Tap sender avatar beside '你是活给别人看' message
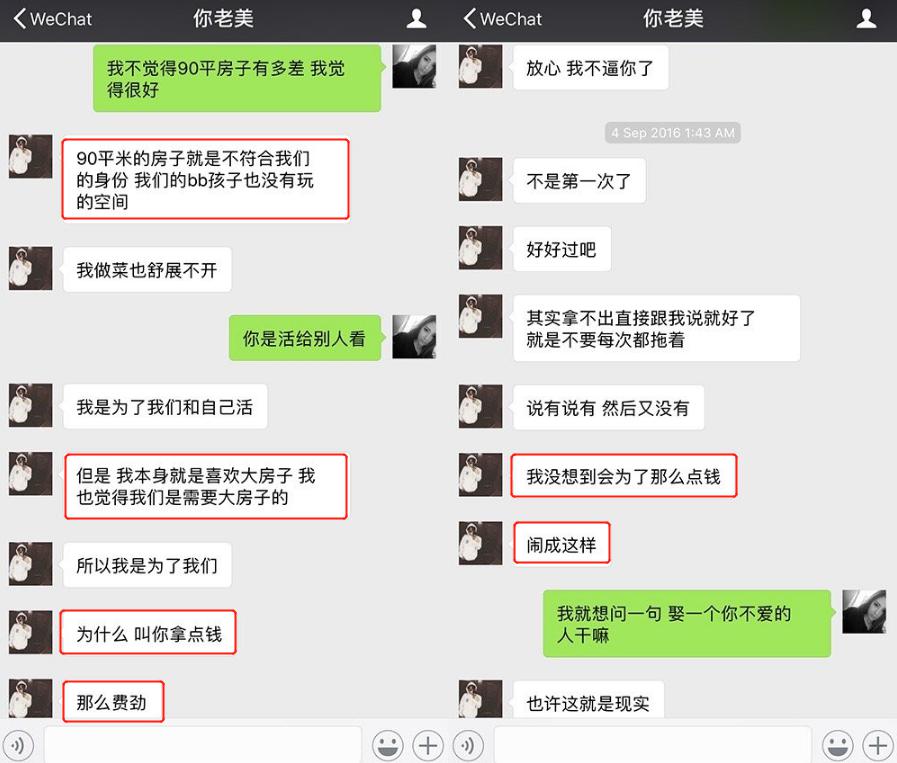Screen dimensions: 897x763 click(x=414, y=337)
